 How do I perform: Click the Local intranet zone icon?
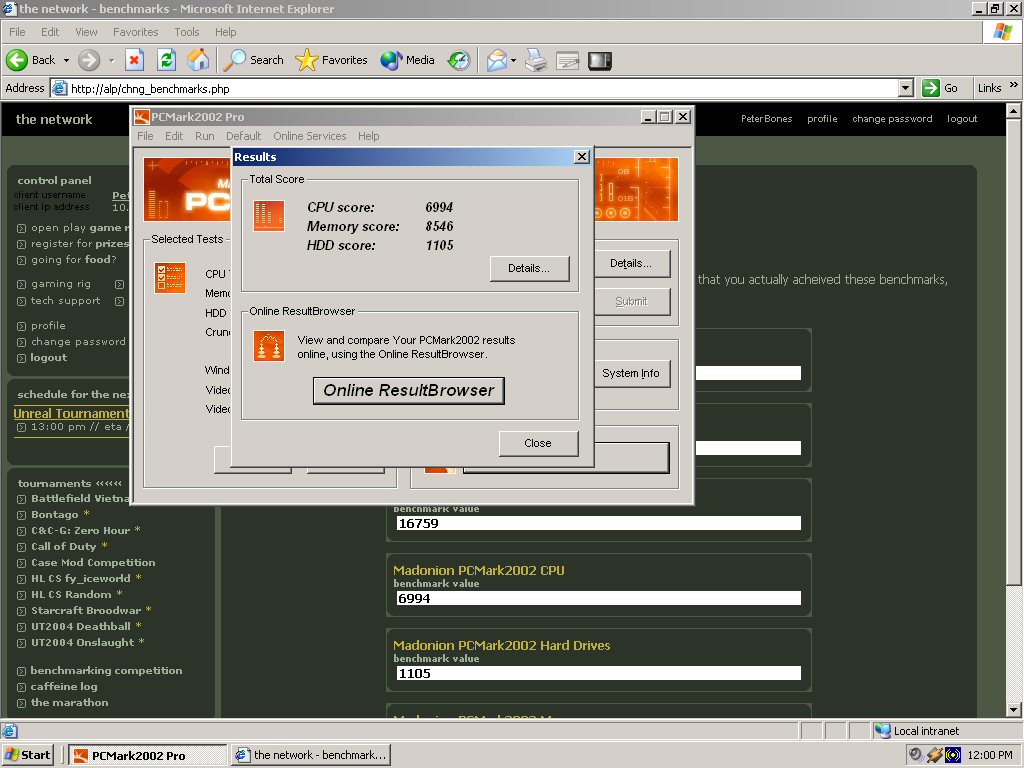(x=882, y=731)
